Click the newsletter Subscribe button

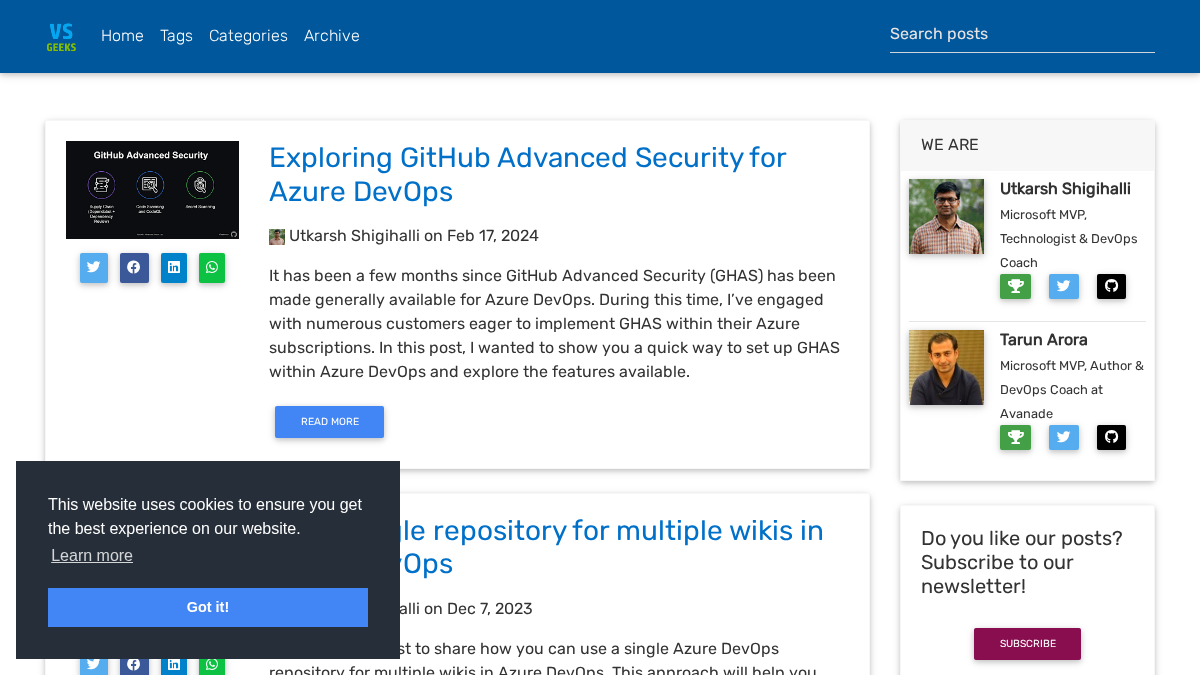pyautogui.click(x=1027, y=644)
